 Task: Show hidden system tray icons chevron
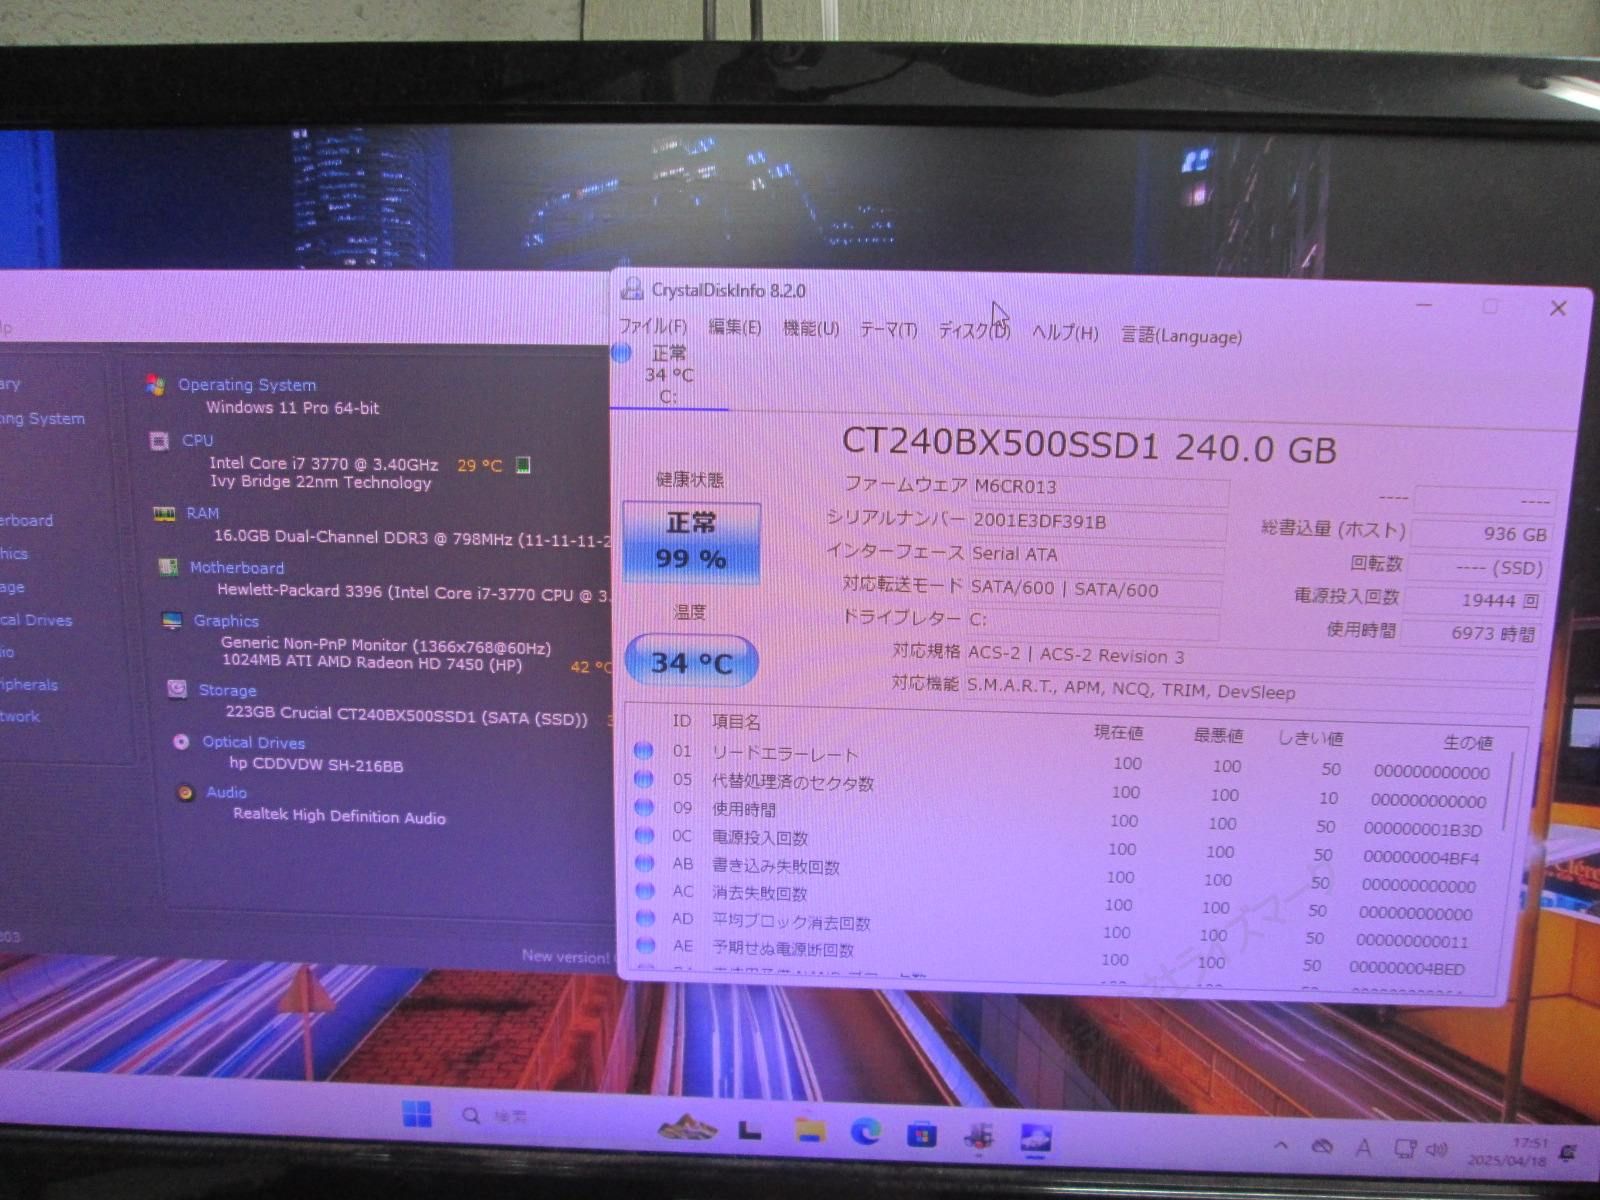coord(1281,1146)
